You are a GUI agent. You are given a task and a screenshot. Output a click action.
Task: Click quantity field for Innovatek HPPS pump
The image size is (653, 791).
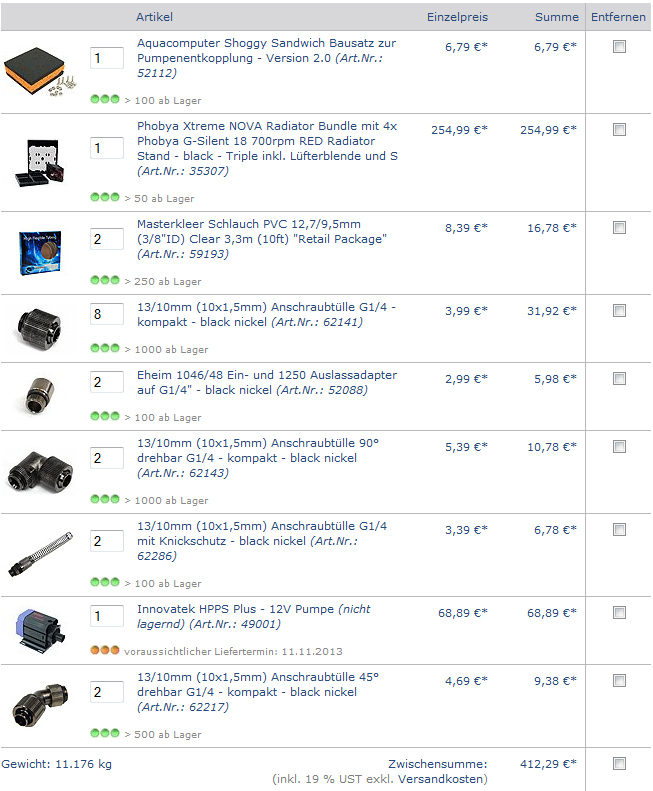coord(107,616)
